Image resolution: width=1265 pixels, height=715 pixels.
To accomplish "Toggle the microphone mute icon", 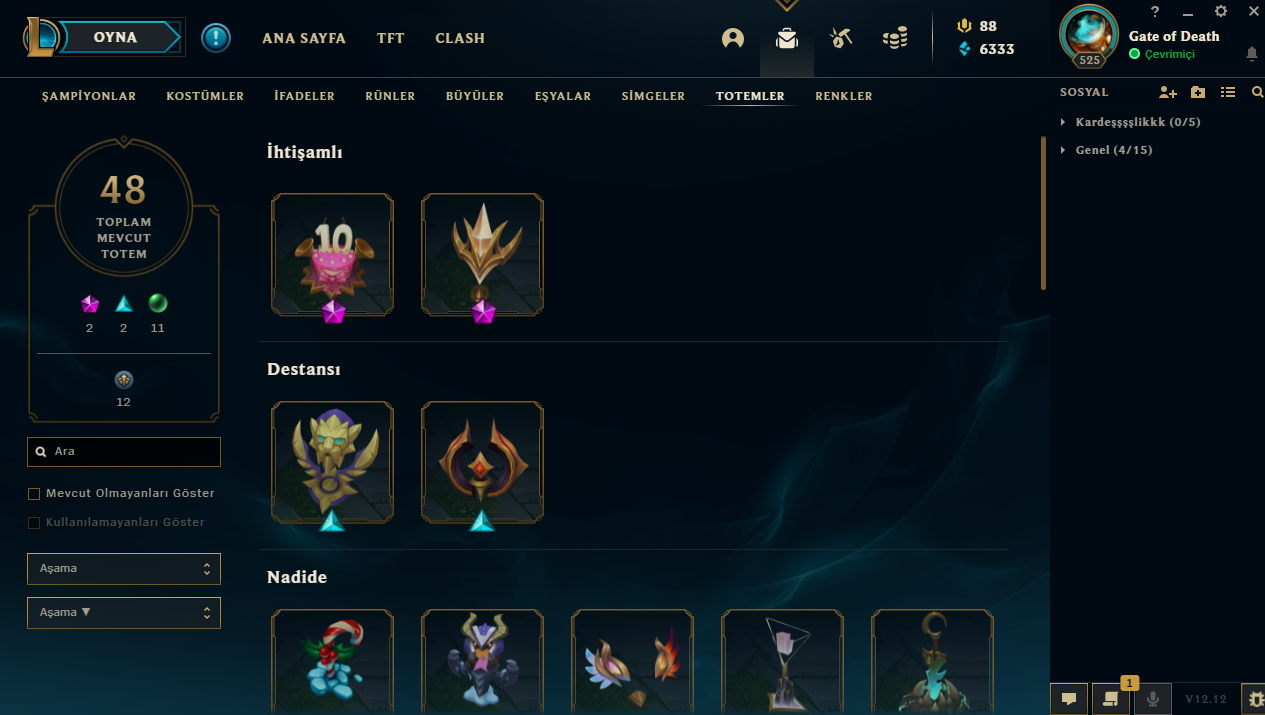I will 1154,698.
